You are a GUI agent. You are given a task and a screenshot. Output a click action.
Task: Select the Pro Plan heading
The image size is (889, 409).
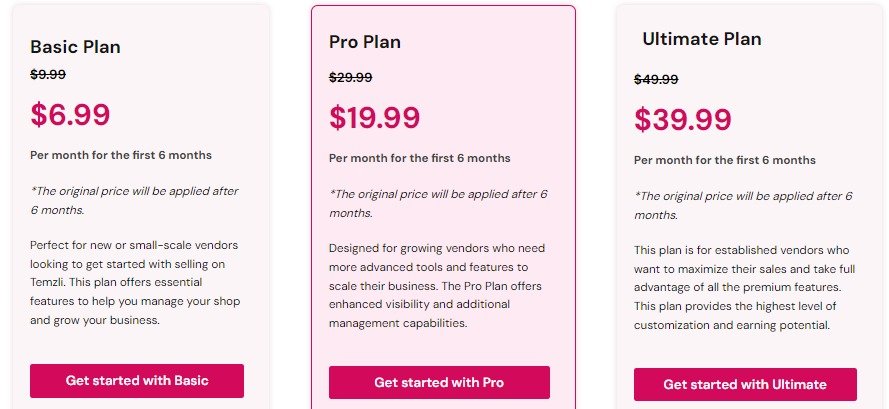click(x=365, y=41)
